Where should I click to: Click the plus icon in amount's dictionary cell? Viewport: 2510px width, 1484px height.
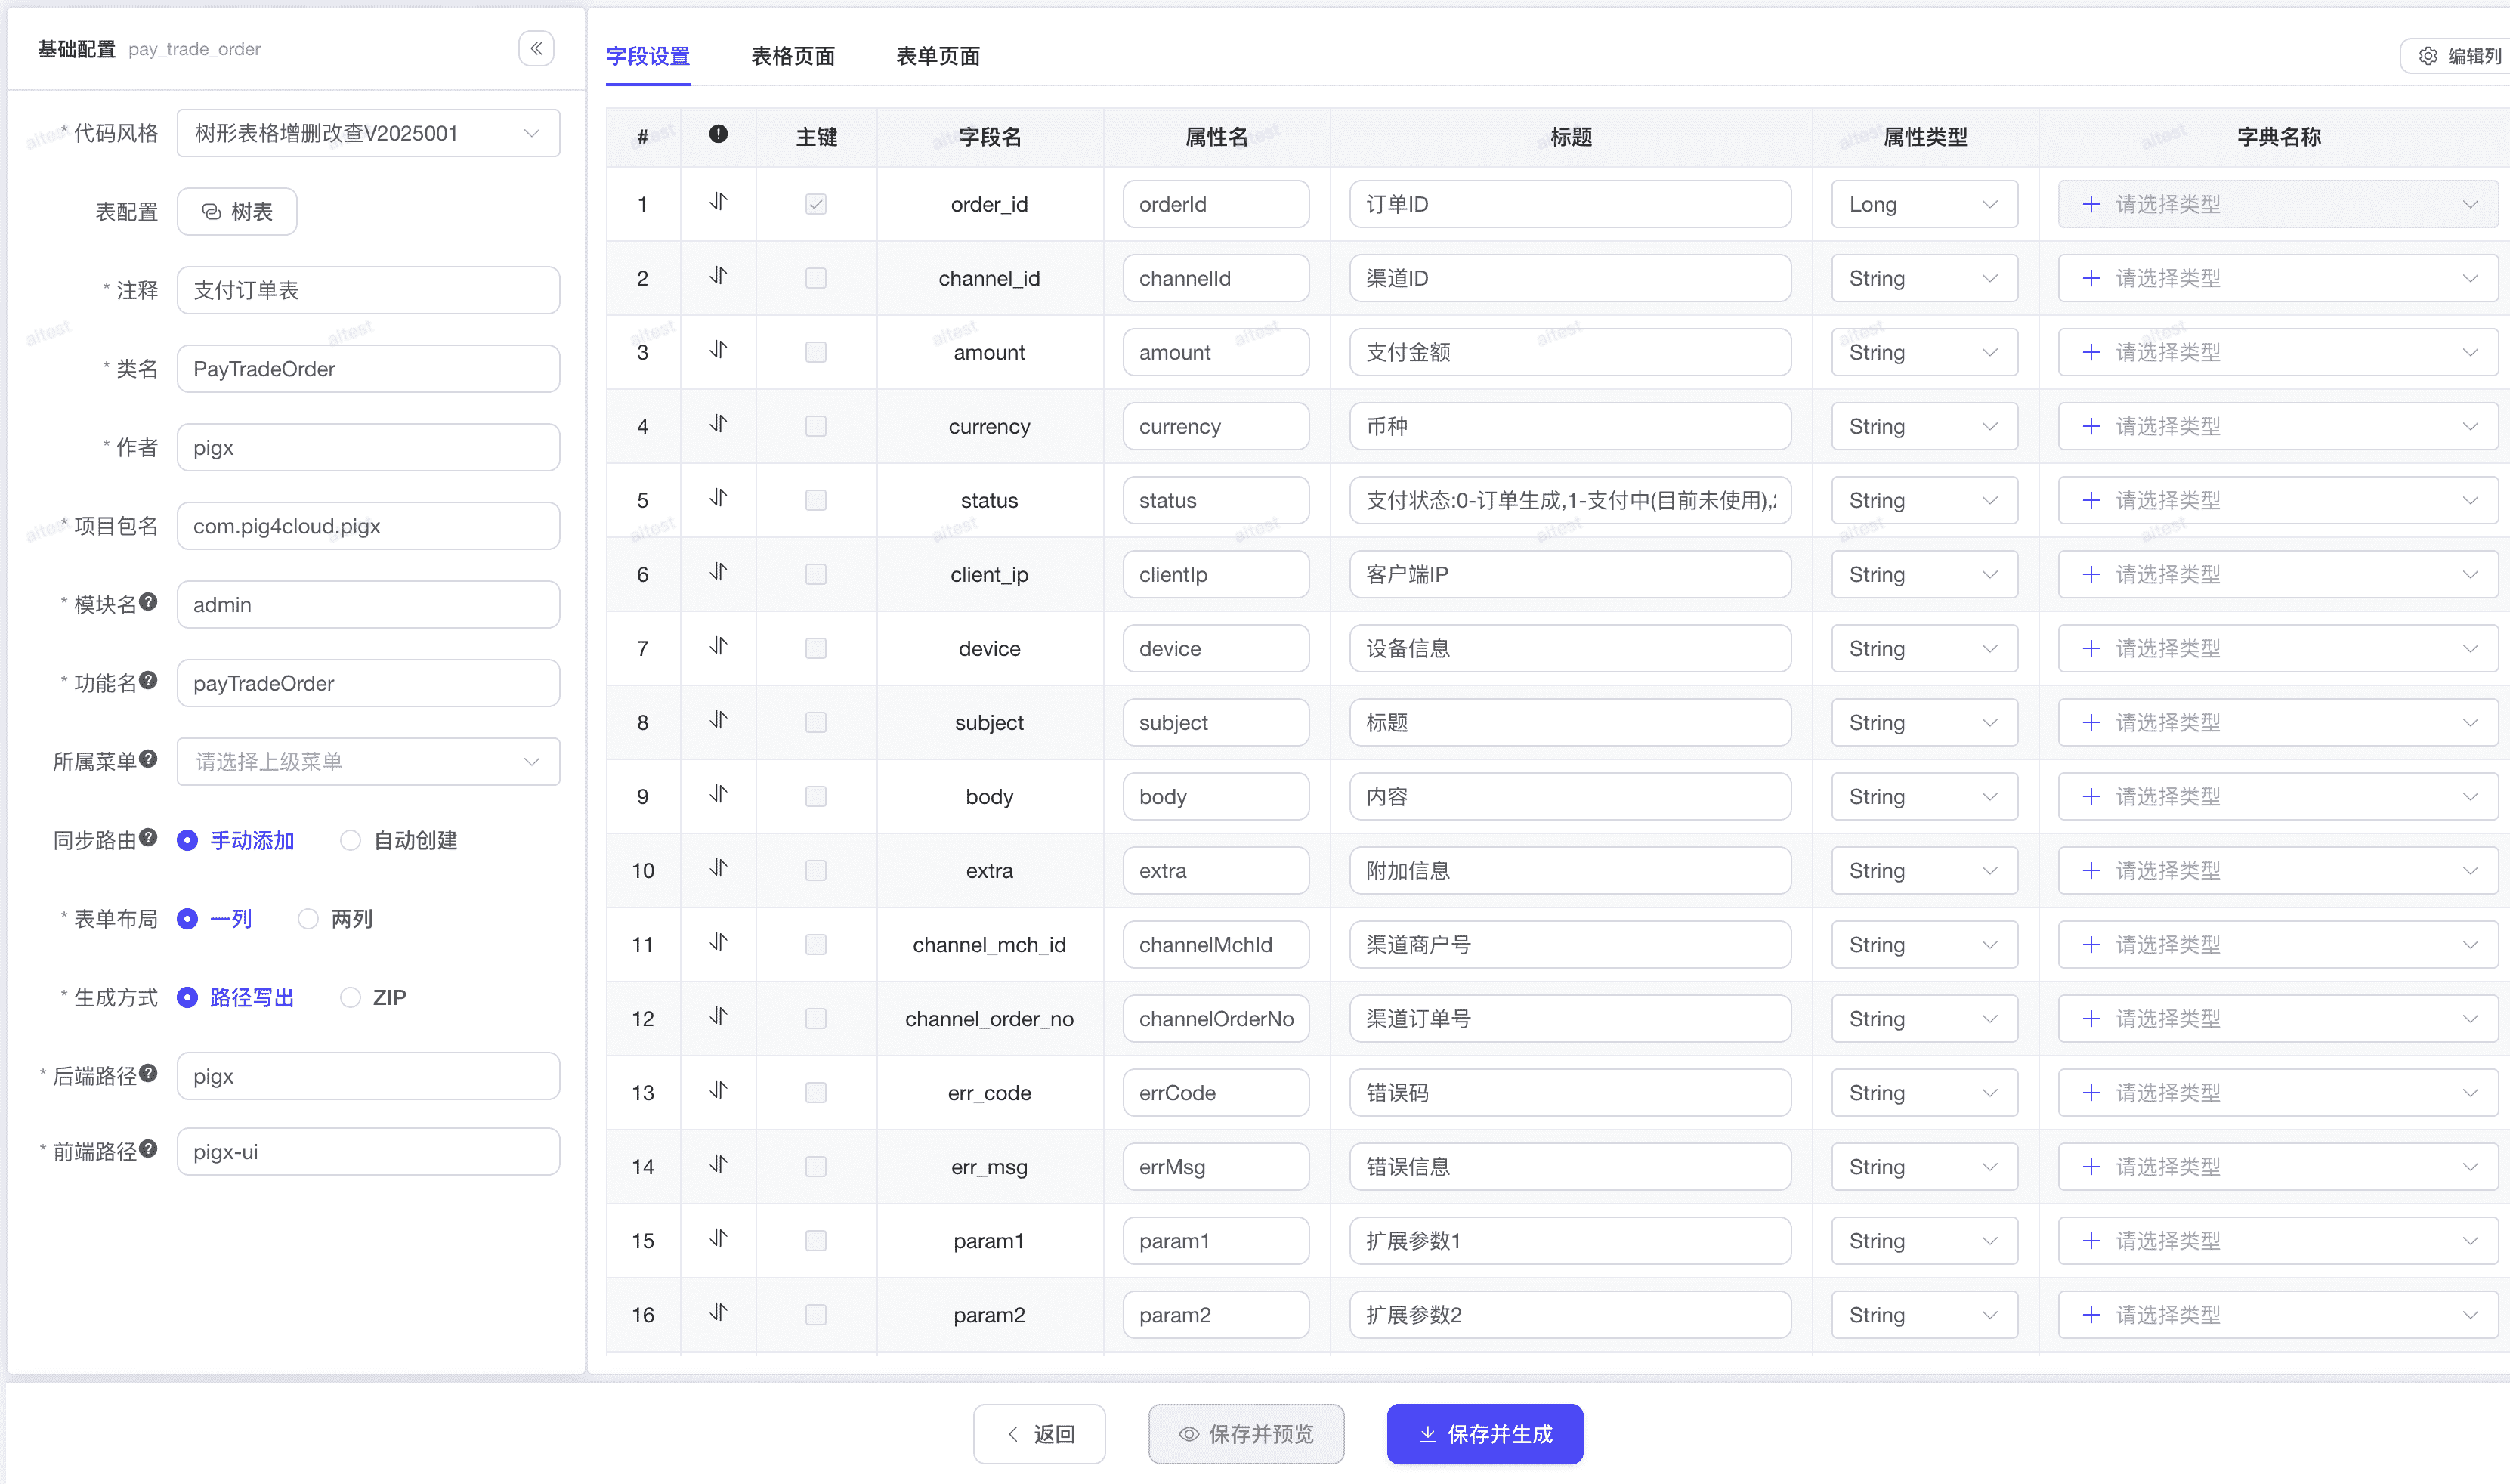click(x=2091, y=352)
